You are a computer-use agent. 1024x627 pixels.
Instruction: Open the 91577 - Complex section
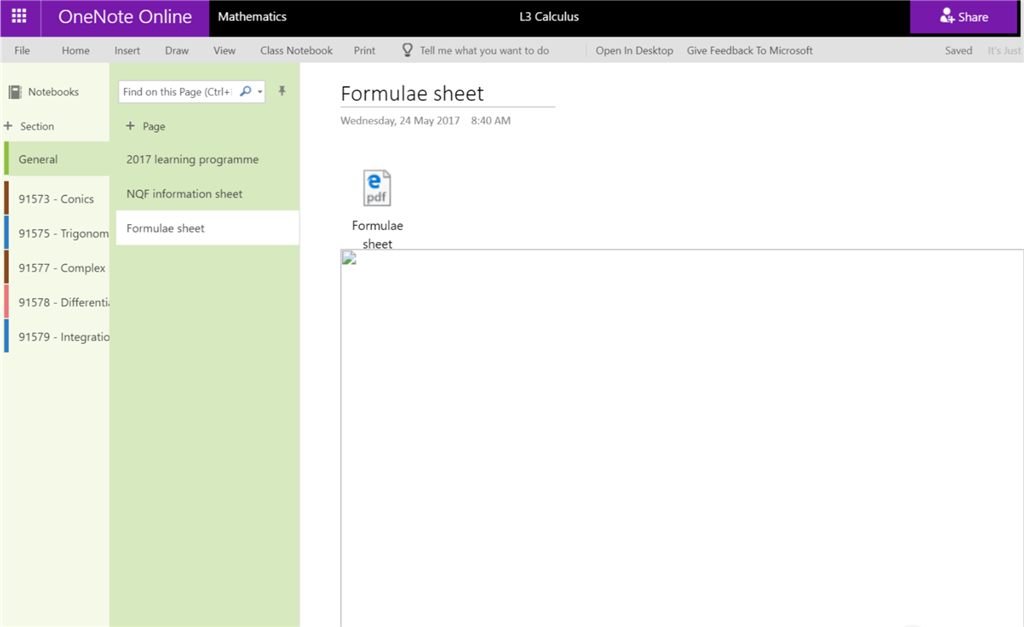57,268
